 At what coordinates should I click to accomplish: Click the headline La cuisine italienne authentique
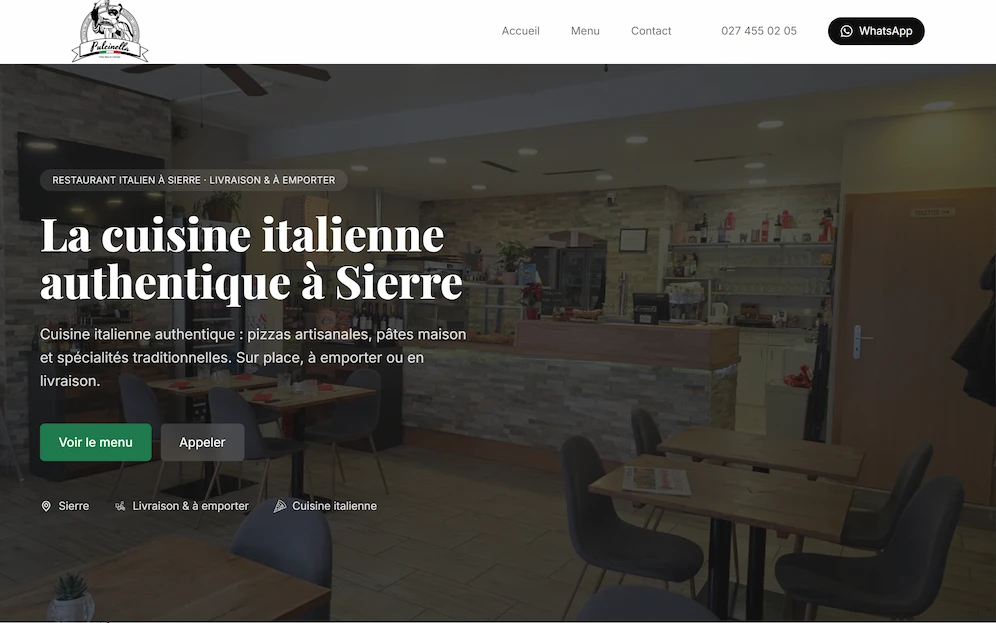252,258
